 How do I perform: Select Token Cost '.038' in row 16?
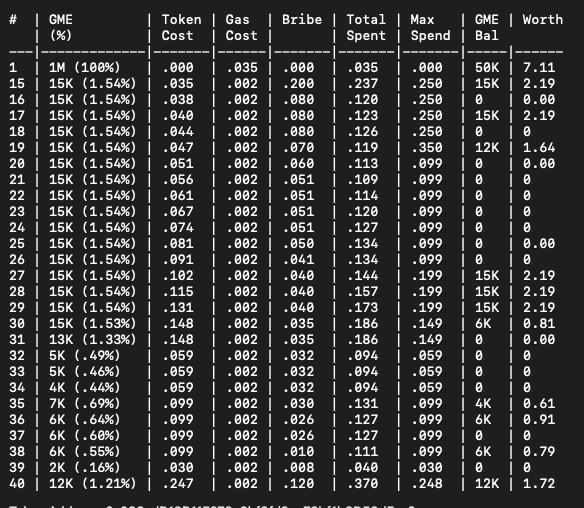tap(178, 99)
